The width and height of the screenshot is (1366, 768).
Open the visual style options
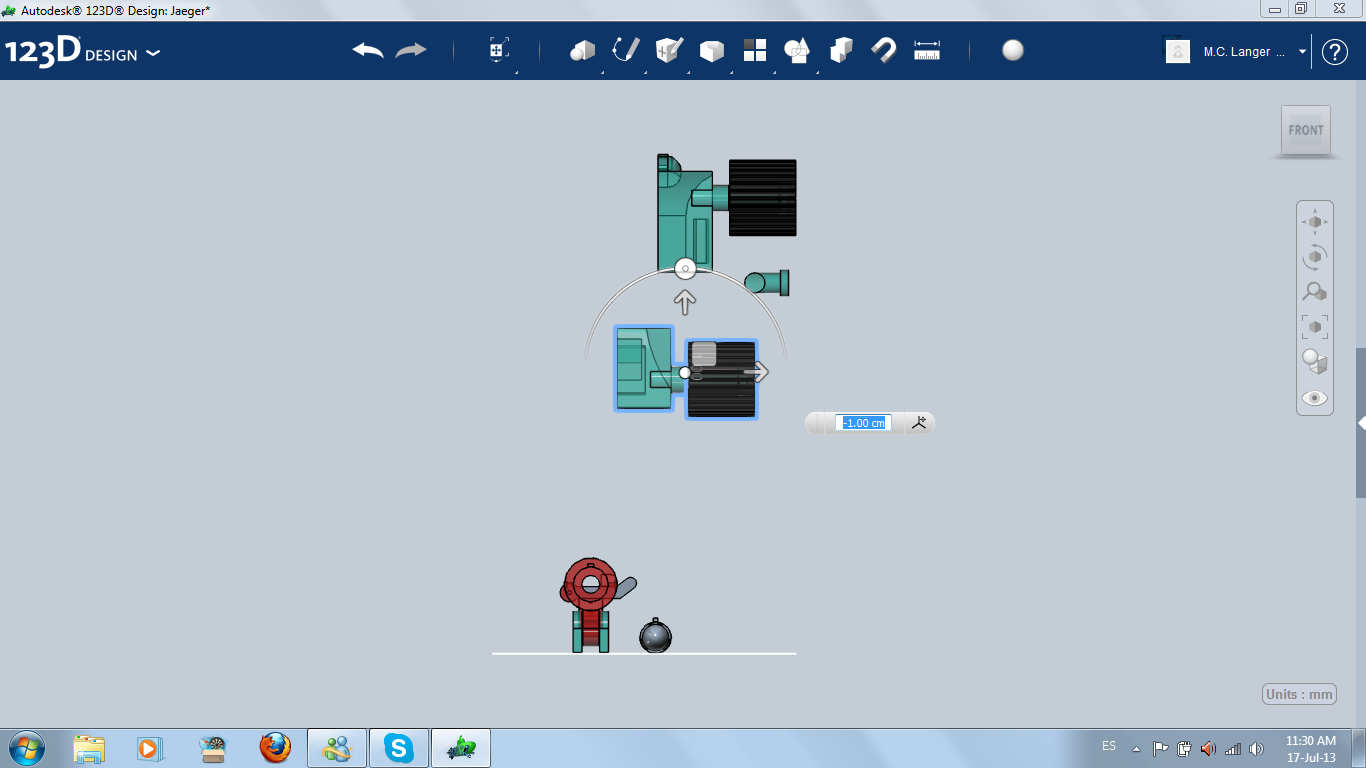click(x=1315, y=362)
